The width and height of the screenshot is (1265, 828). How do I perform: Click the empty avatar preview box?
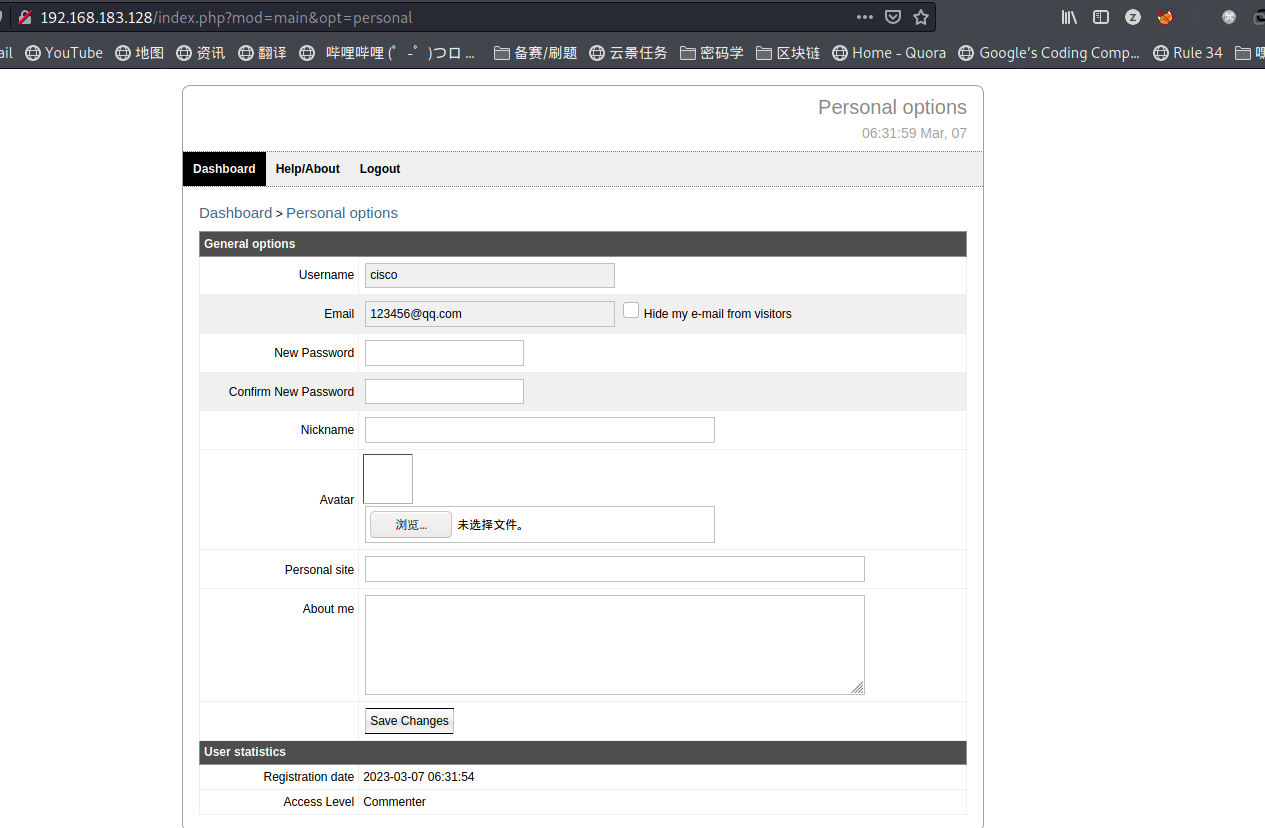[x=388, y=479]
